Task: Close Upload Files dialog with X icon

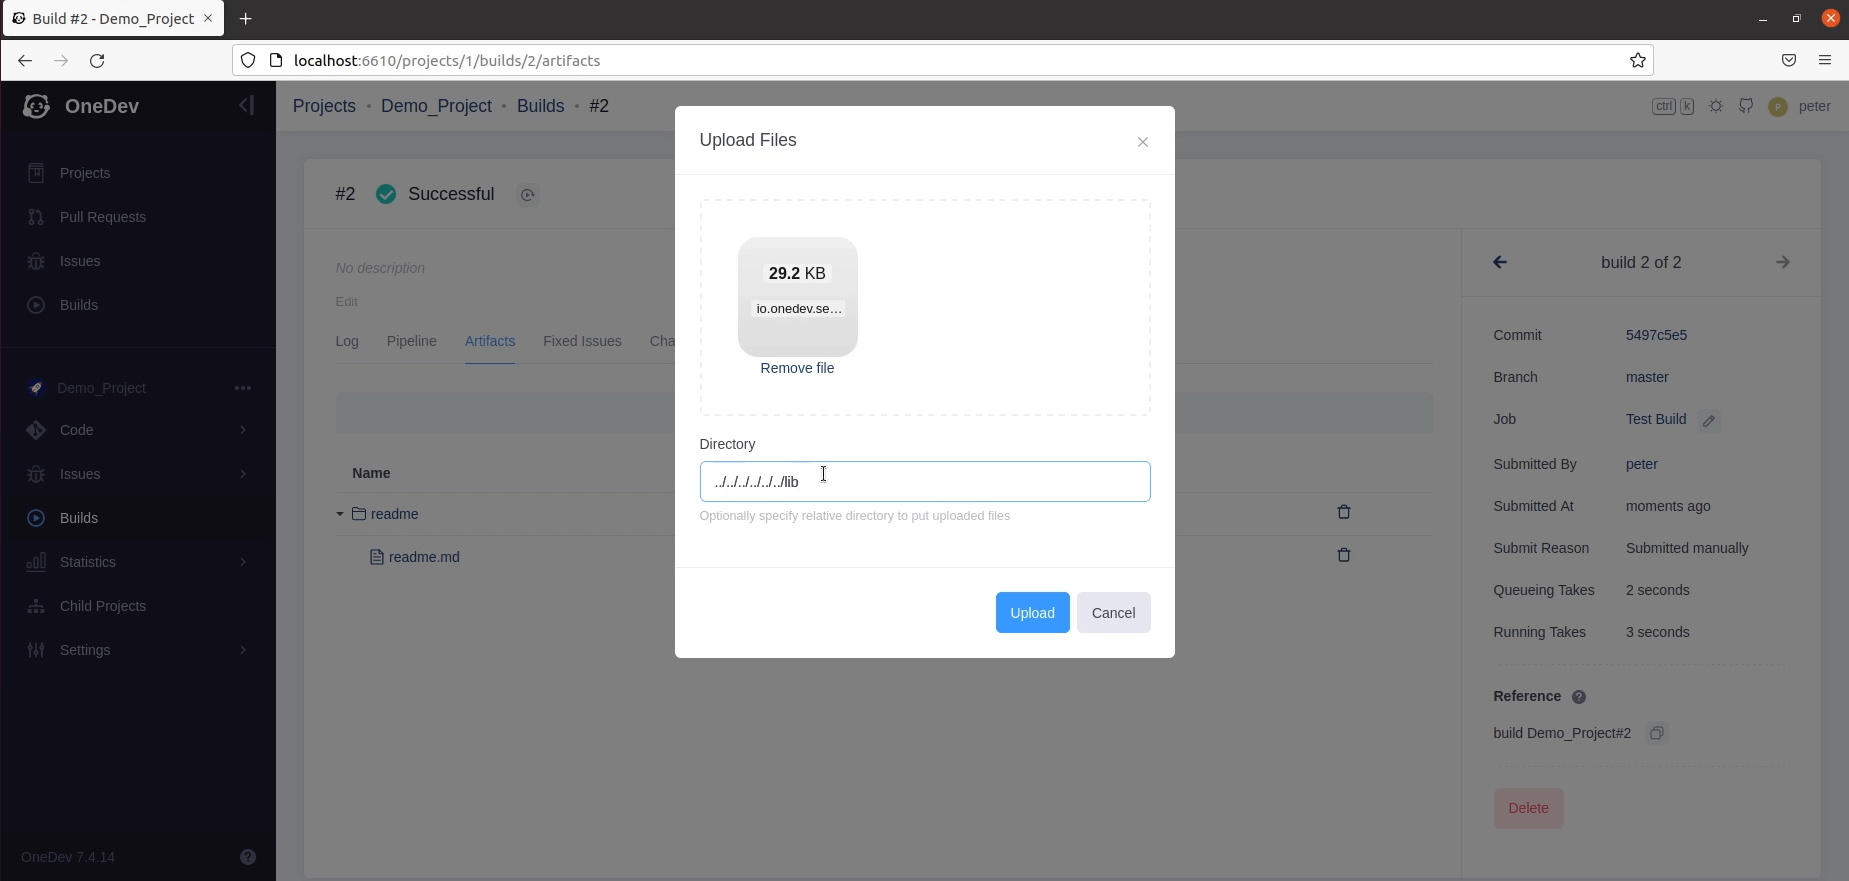Action: (1142, 142)
